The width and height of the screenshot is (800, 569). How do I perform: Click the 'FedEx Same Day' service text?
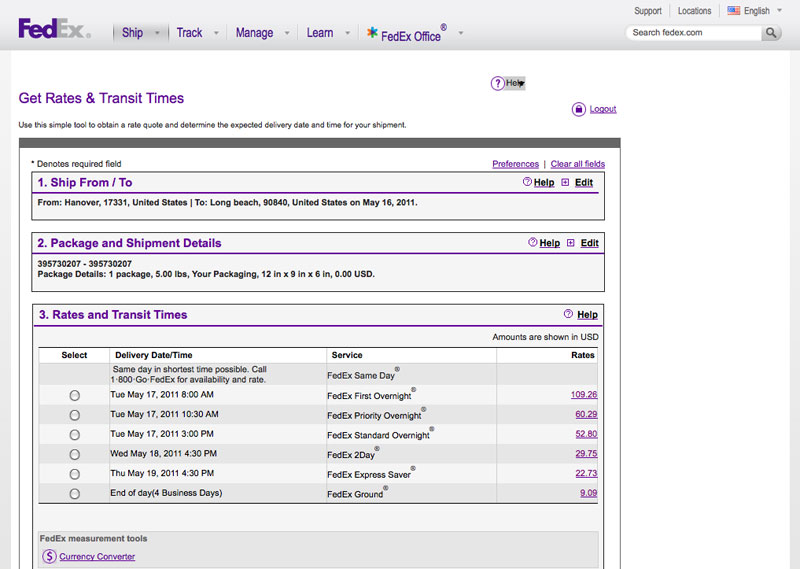click(x=363, y=374)
